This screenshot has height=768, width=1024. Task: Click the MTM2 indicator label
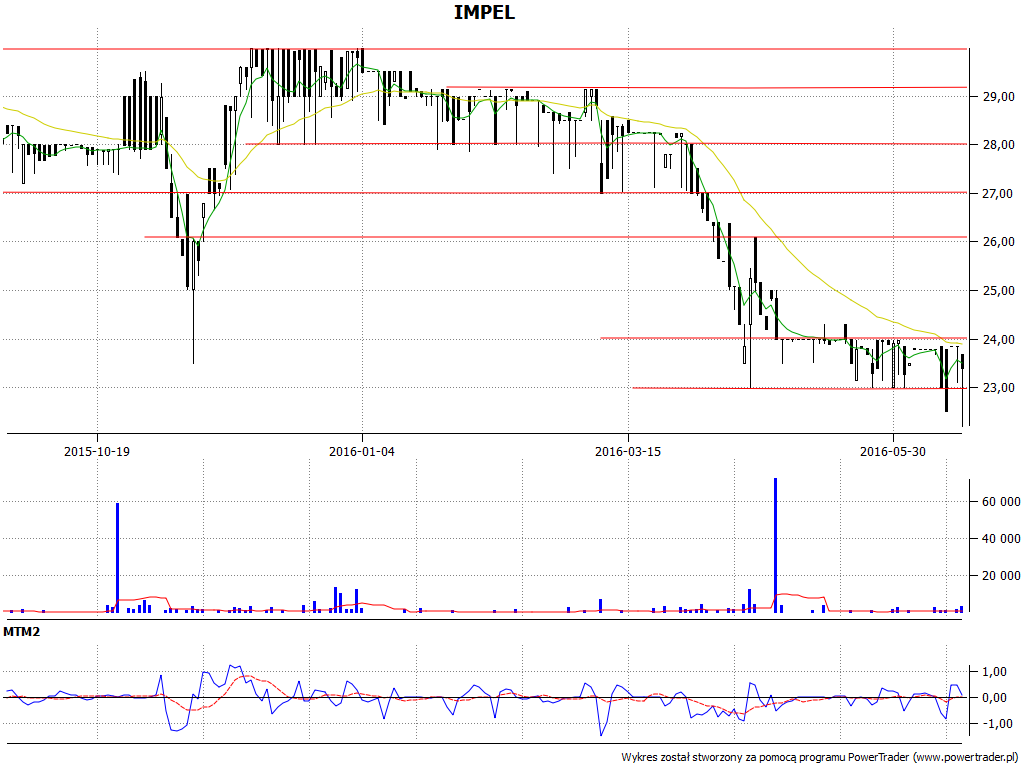22,632
